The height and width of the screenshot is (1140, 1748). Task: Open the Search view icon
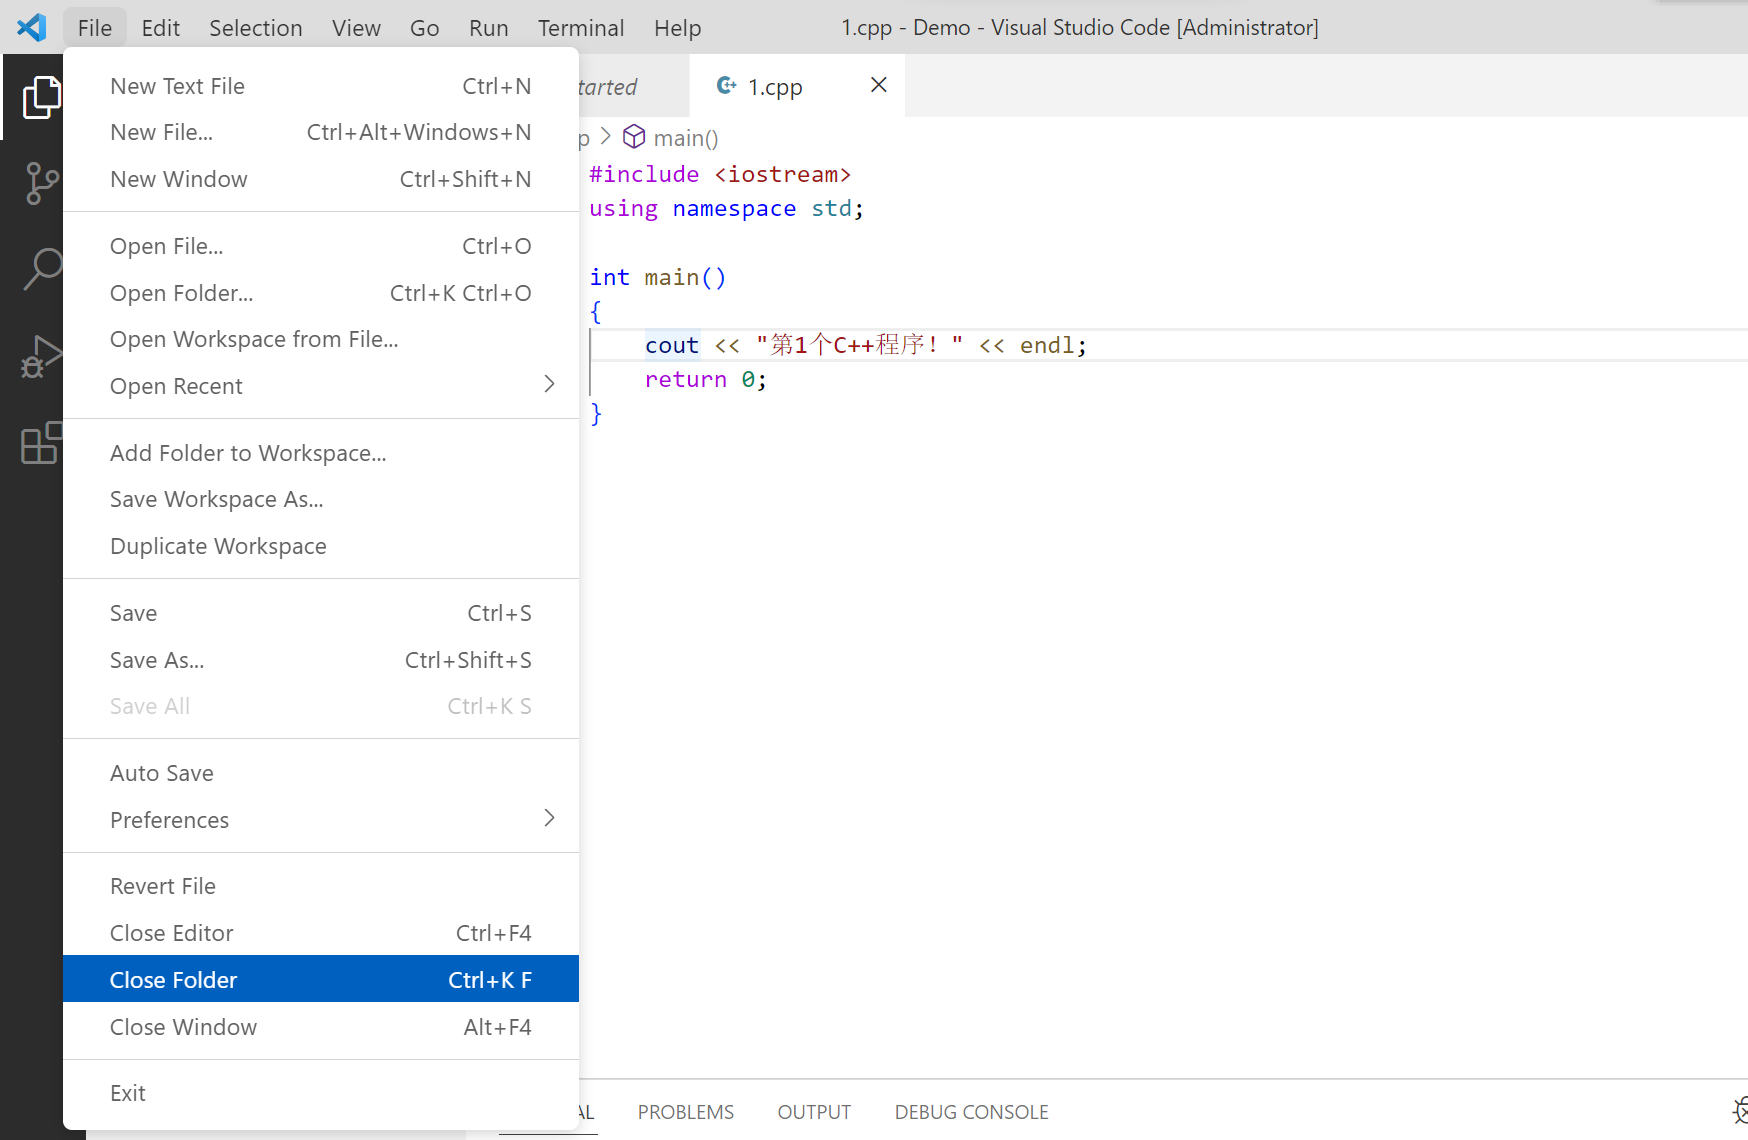(41, 269)
